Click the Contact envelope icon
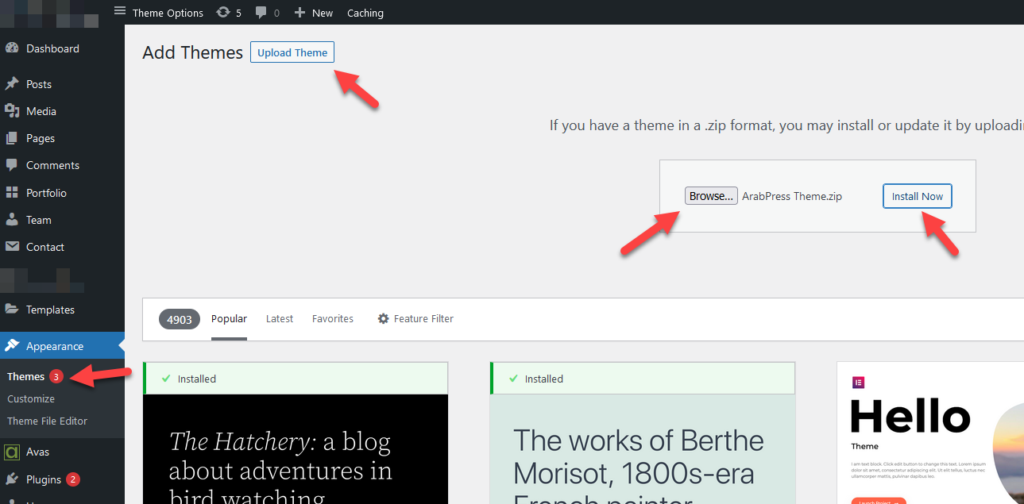The width and height of the screenshot is (1024, 504). click(x=12, y=247)
